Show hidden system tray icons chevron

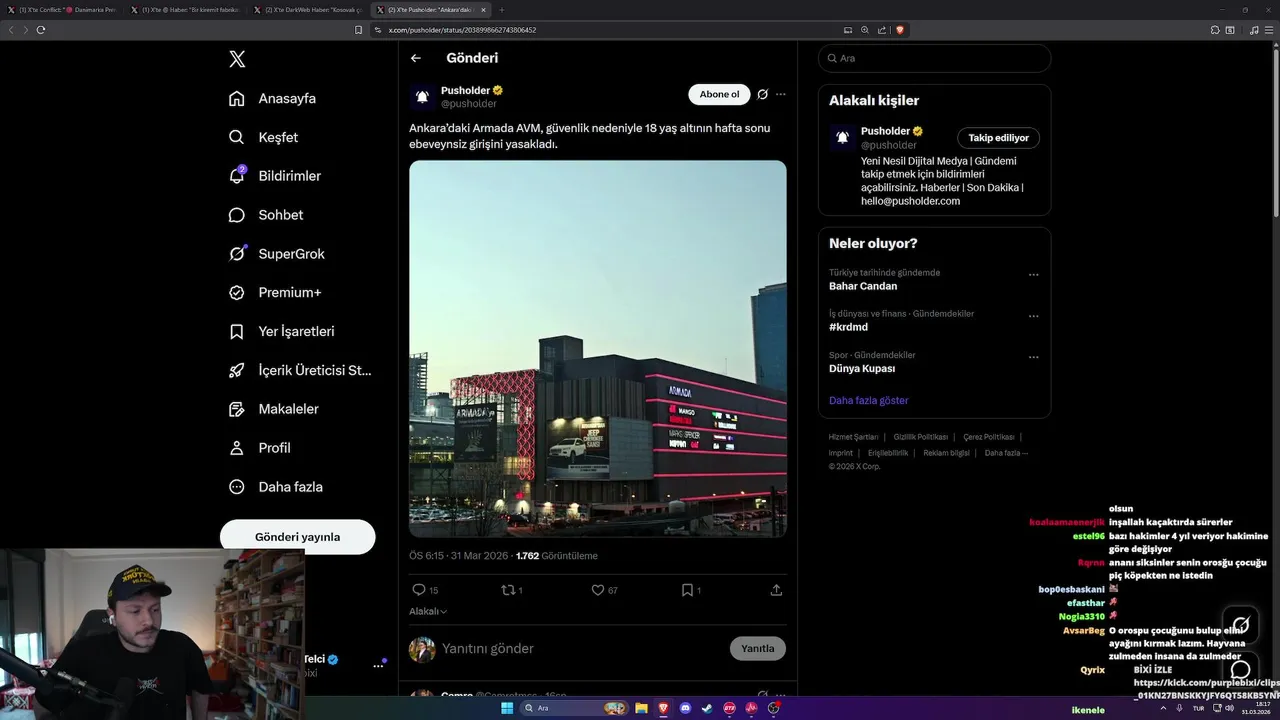point(1163,708)
